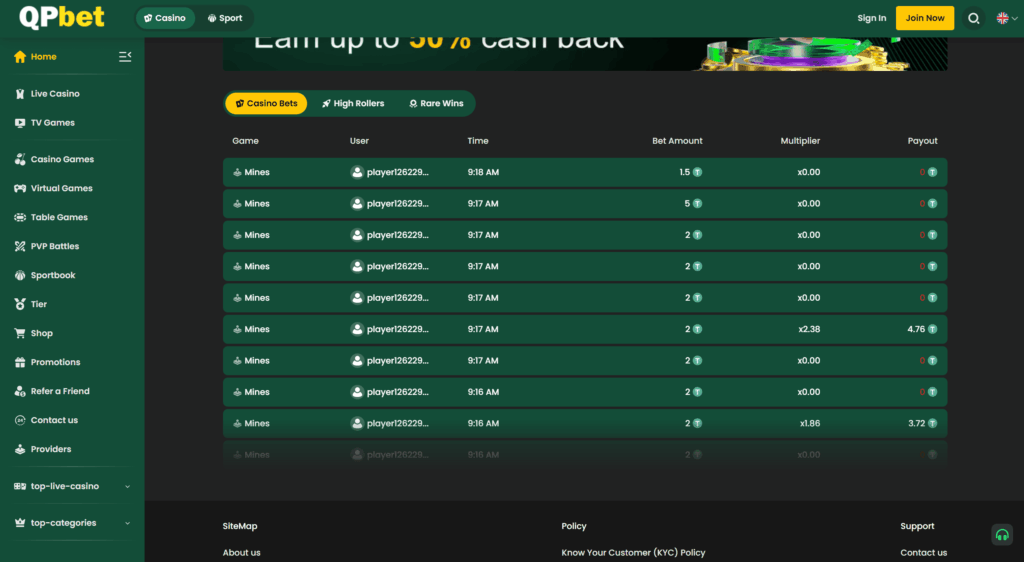Switch to the Sport mode tab
Viewport: 1024px width, 562px height.
click(x=225, y=18)
